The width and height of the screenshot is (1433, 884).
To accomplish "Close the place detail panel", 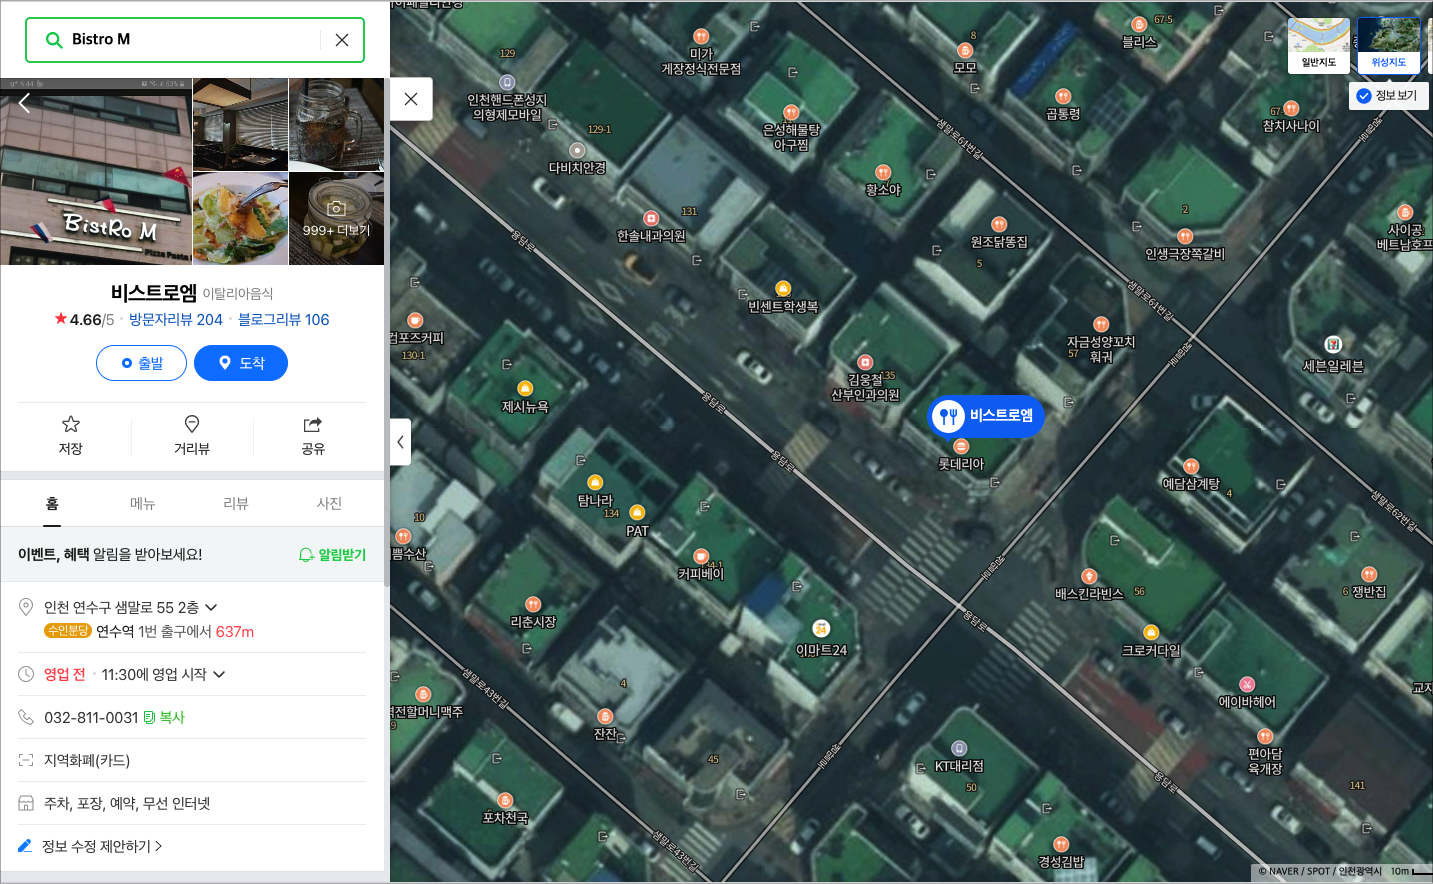I will point(411,99).
